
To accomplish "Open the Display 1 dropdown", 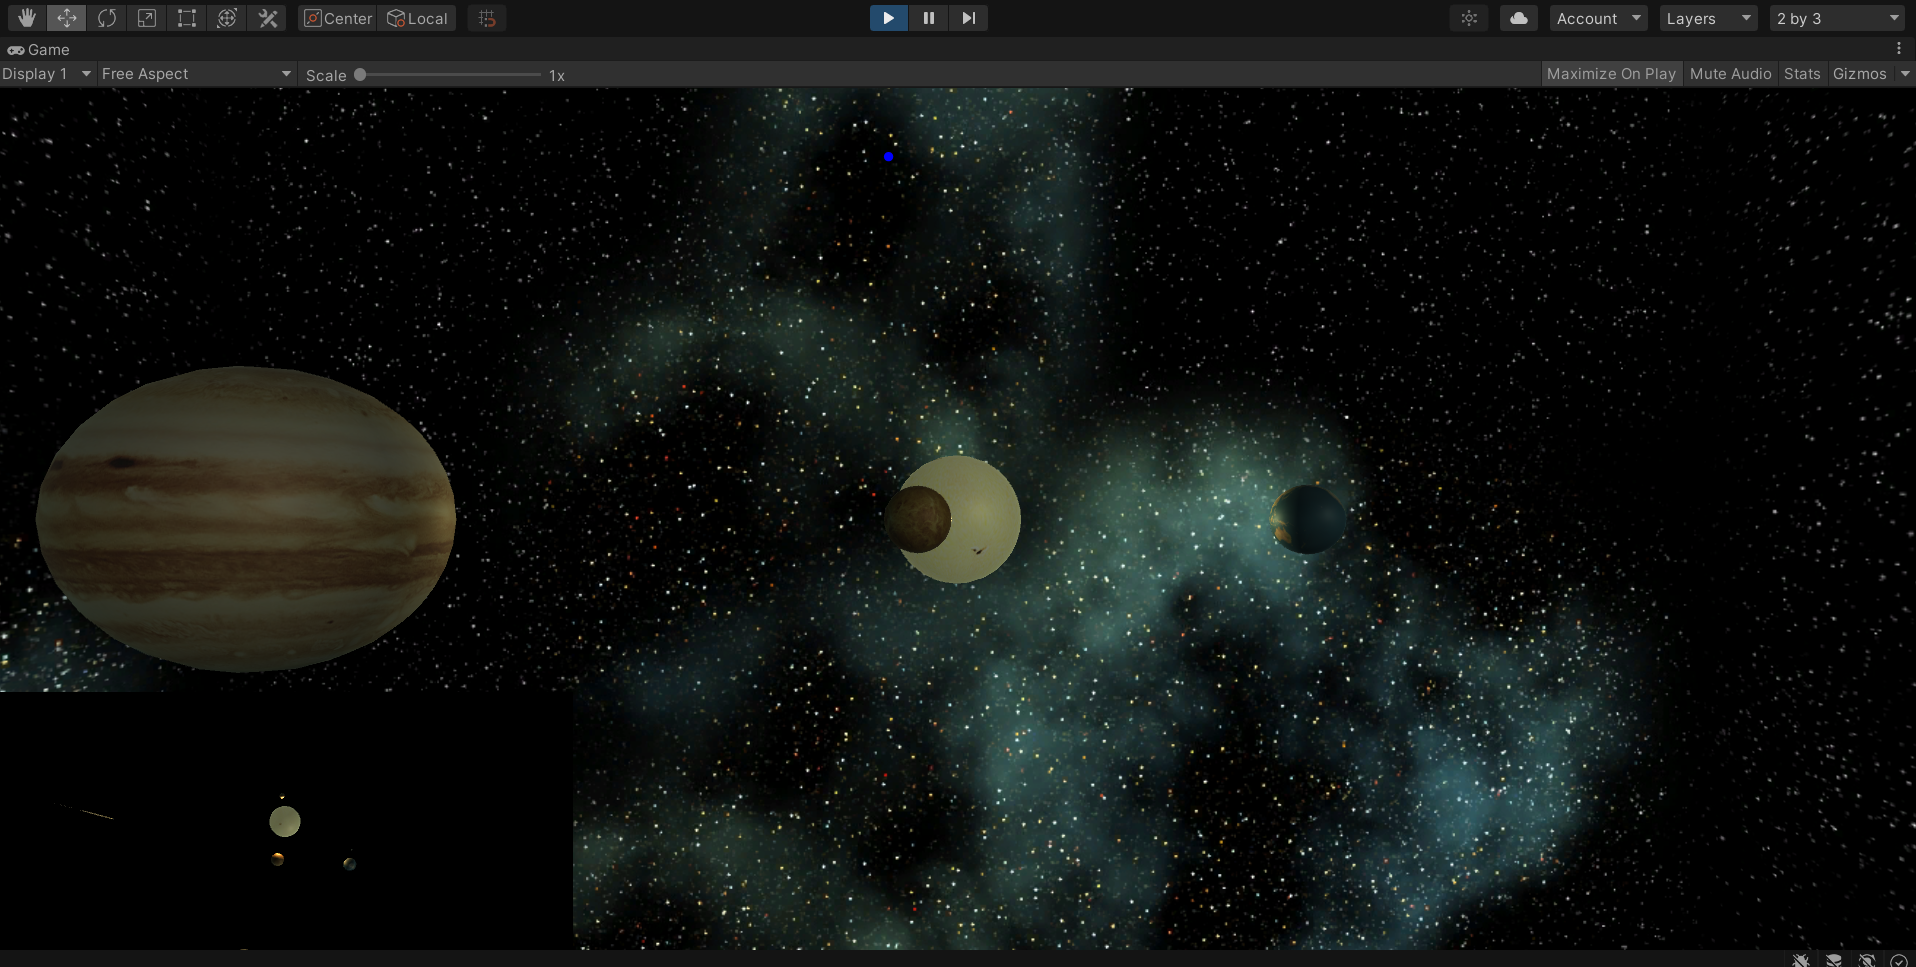I will pyautogui.click(x=47, y=74).
